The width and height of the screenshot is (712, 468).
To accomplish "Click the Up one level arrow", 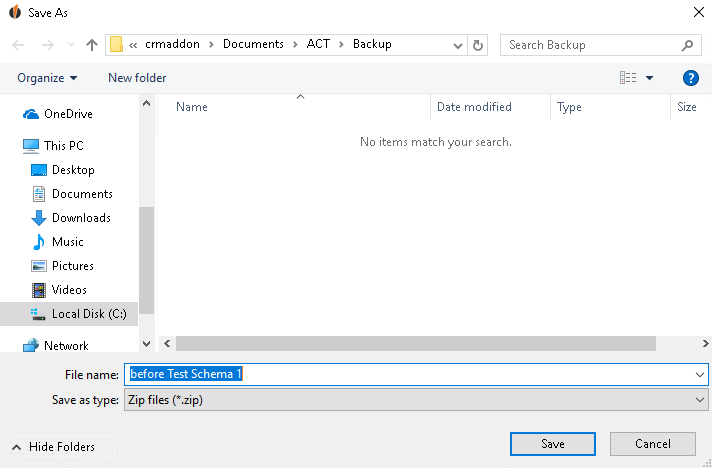I will (x=92, y=45).
